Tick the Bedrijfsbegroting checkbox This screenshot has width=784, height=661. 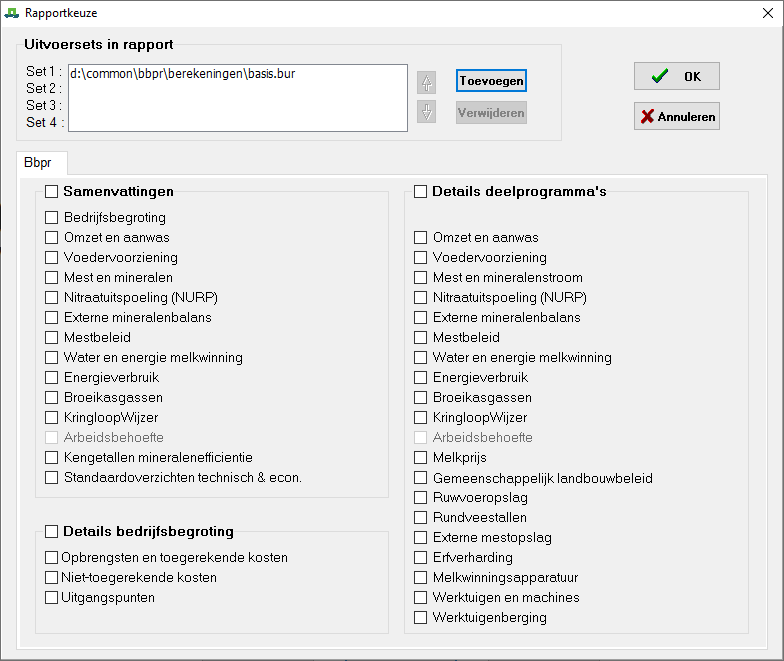pyautogui.click(x=52, y=217)
